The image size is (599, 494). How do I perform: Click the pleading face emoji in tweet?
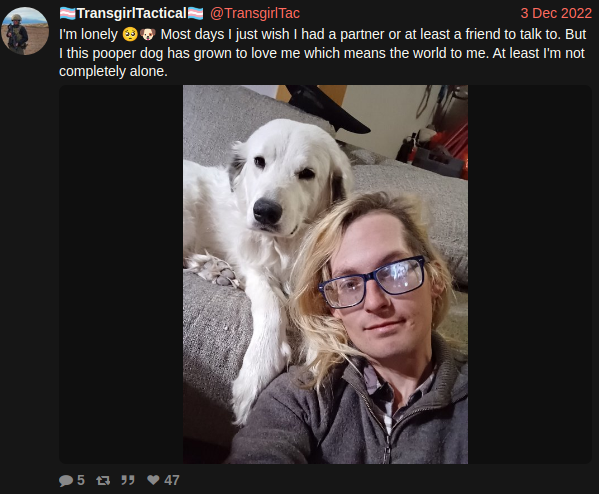130,34
